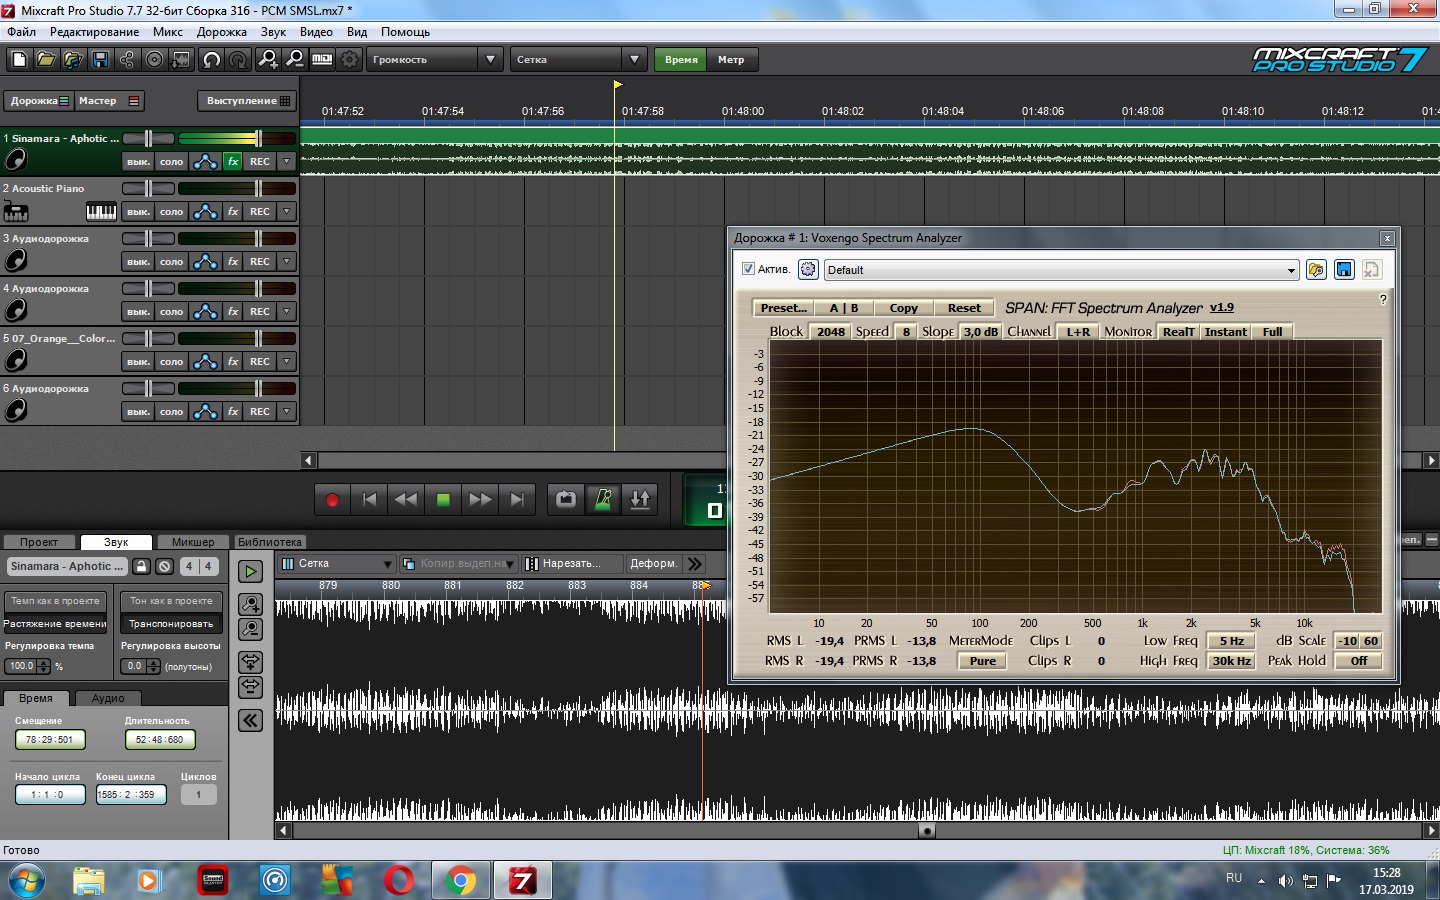Switch to the Проект tab

(x=39, y=542)
